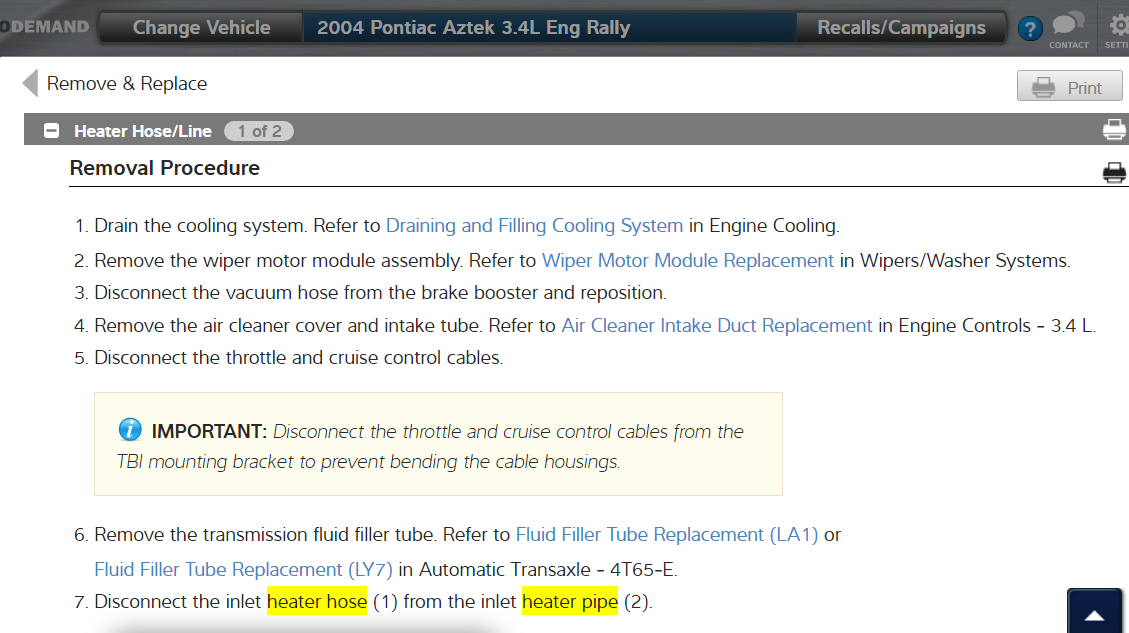
Task: Click the 1 of 2 page indicator badge
Action: coord(259,131)
